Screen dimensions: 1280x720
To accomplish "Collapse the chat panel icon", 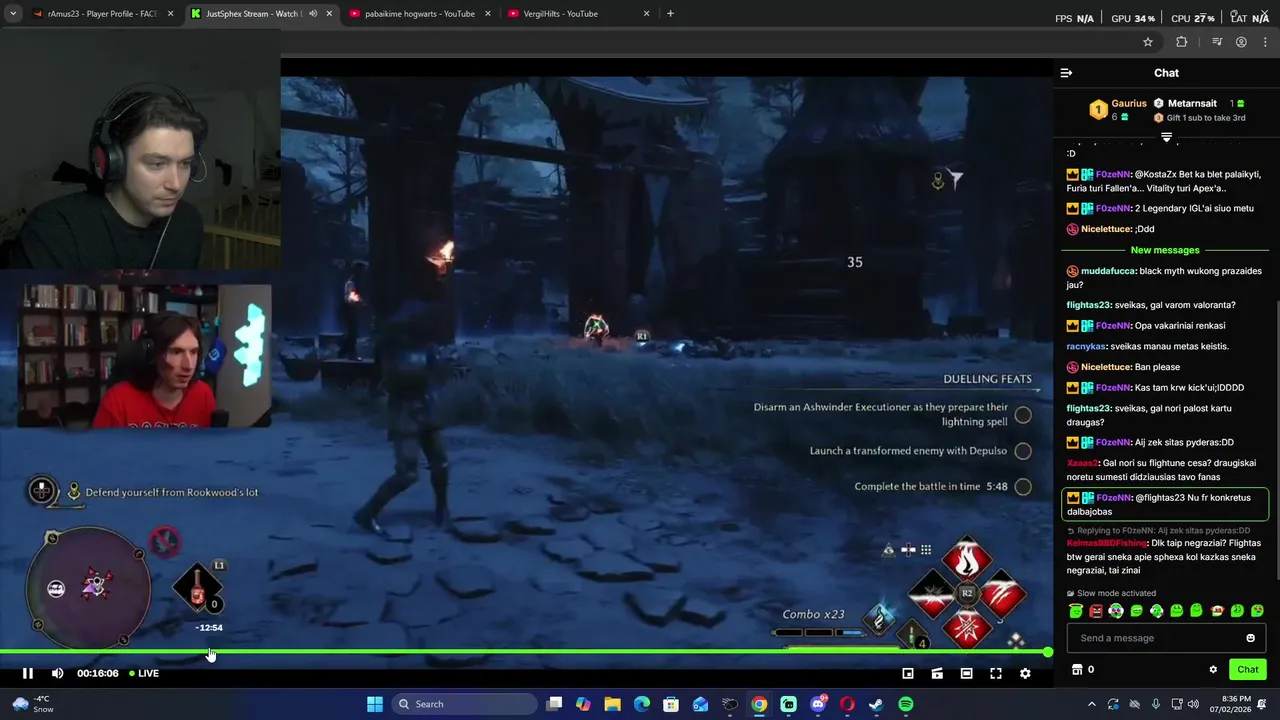I will pyautogui.click(x=1066, y=73).
